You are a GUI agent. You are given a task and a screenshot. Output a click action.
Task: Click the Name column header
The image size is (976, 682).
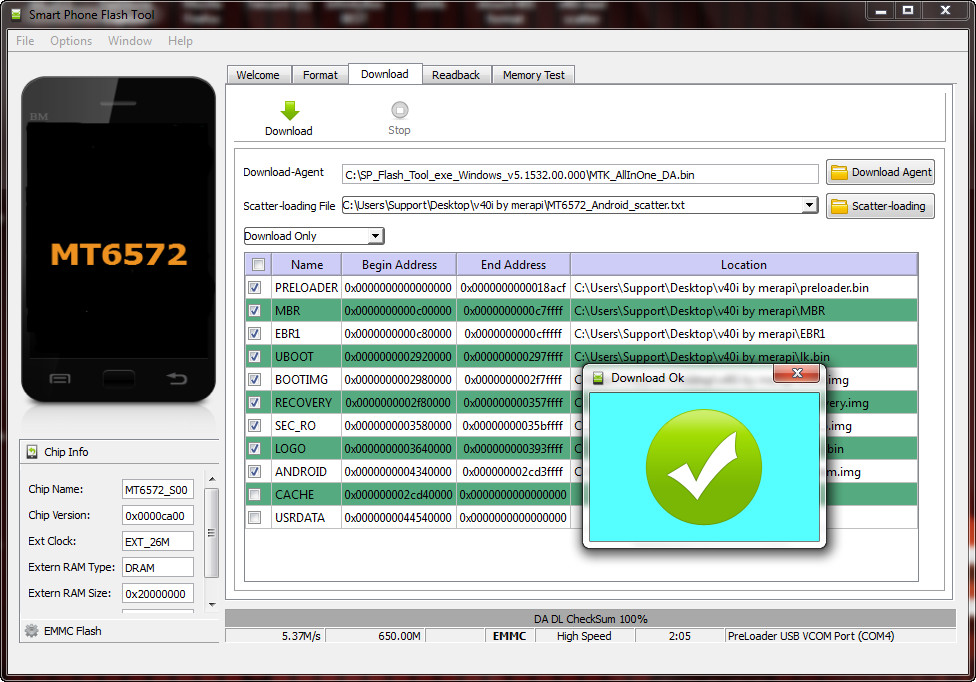pyautogui.click(x=306, y=264)
